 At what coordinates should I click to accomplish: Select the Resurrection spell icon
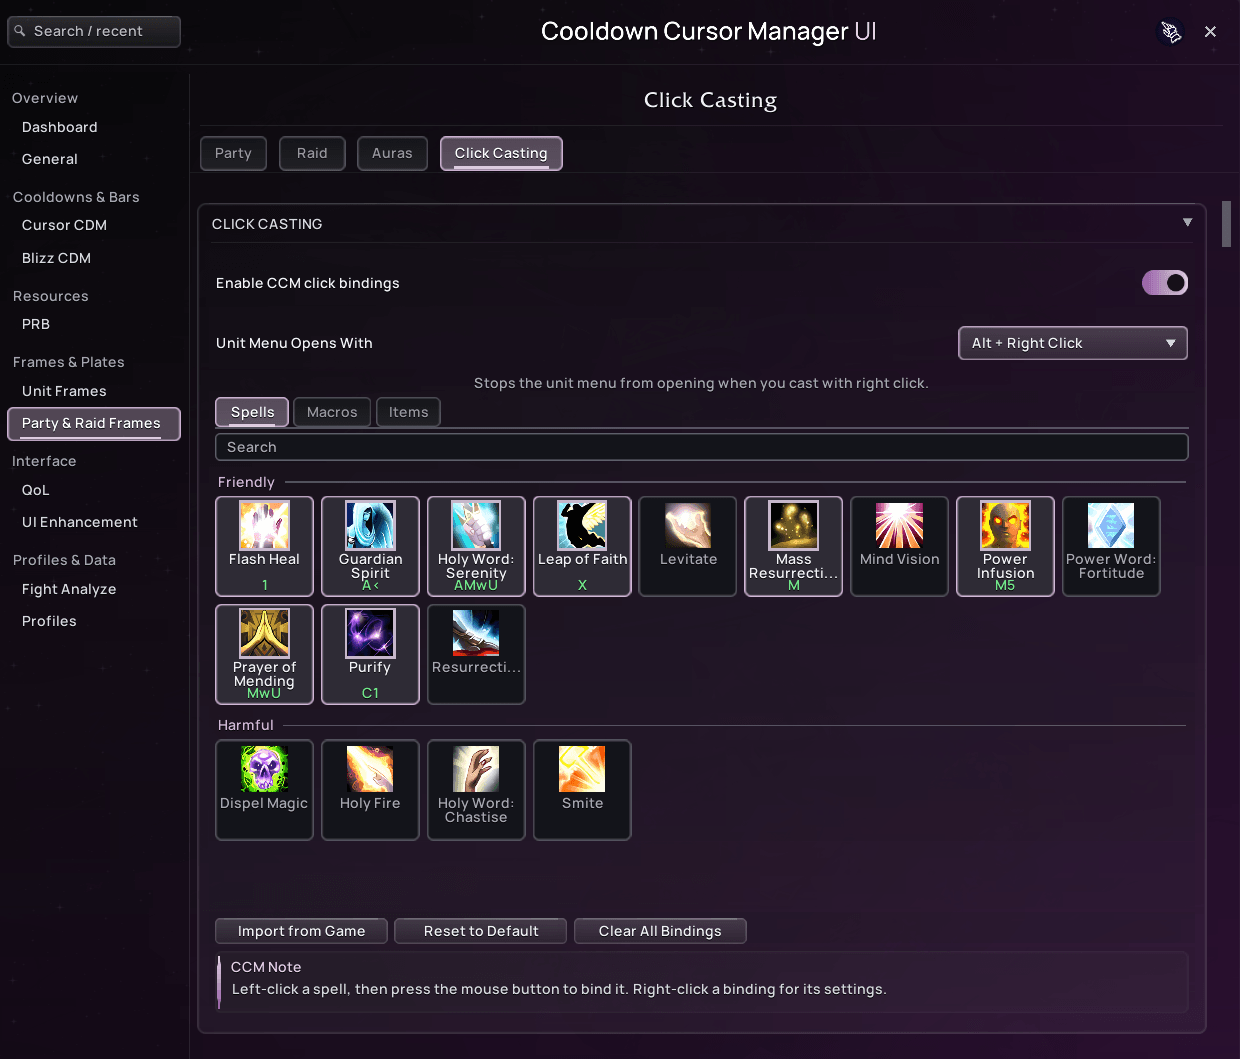(476, 634)
